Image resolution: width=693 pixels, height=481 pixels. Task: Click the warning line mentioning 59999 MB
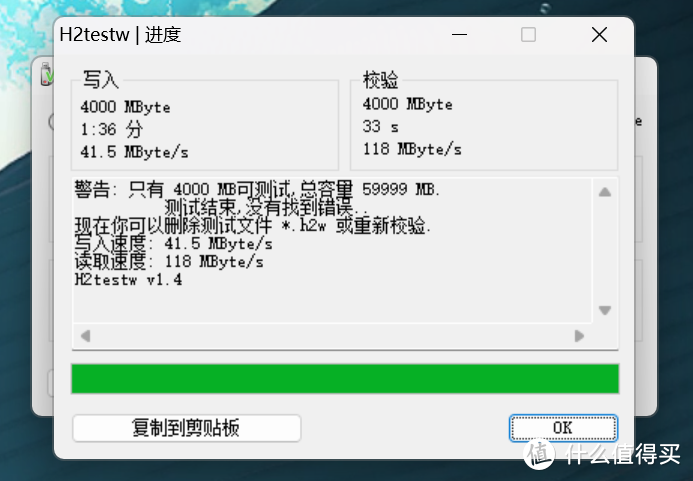point(257,190)
